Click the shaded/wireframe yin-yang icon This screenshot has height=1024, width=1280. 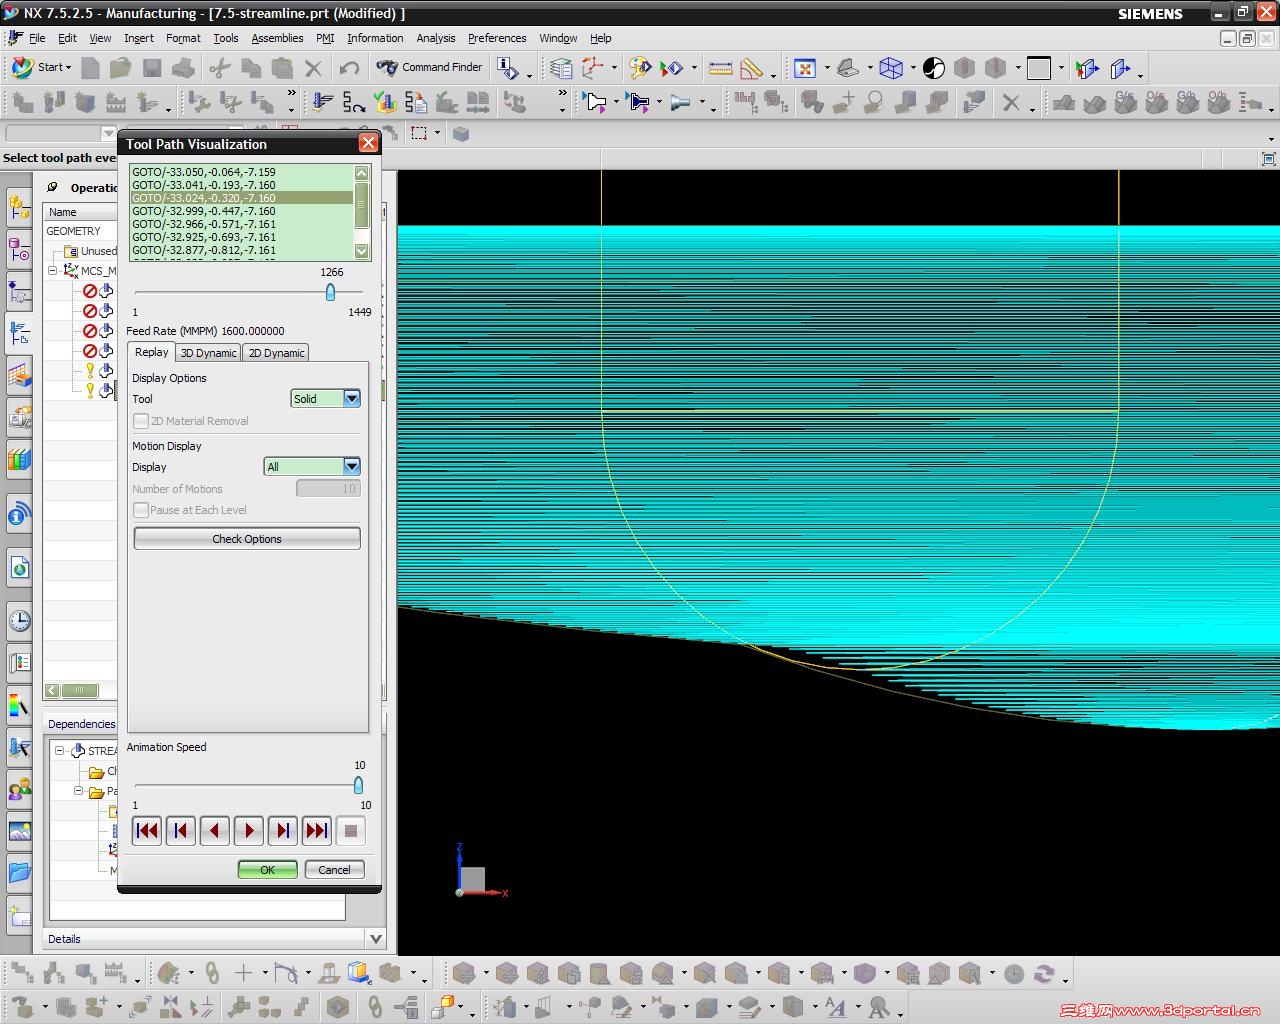pyautogui.click(x=934, y=68)
